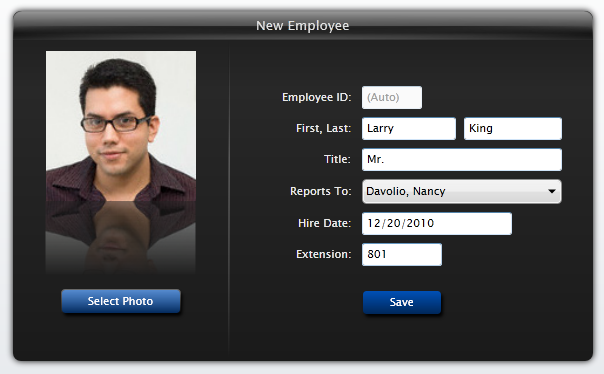Click the Hire Date label

[x=324, y=223]
